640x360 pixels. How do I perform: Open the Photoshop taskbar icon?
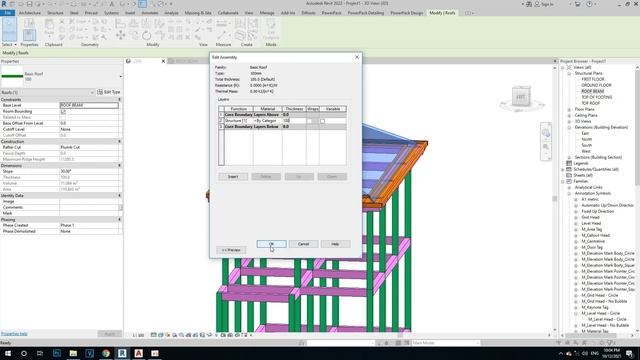coord(57,353)
